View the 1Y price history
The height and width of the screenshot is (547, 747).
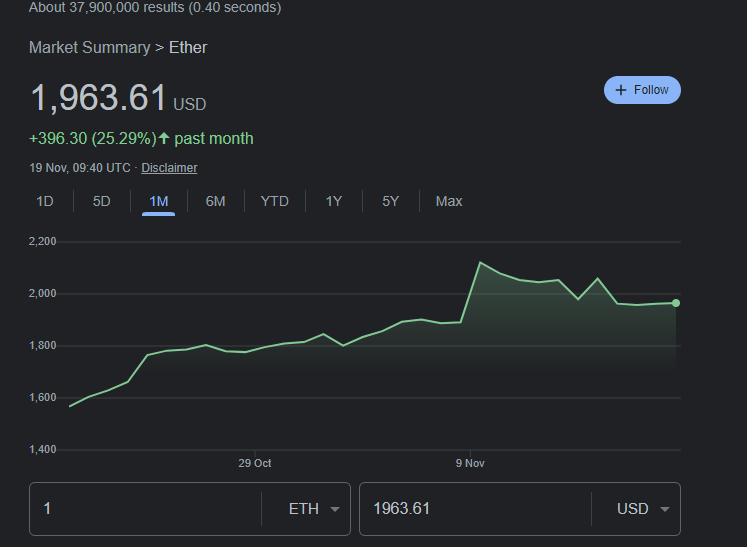pos(333,201)
